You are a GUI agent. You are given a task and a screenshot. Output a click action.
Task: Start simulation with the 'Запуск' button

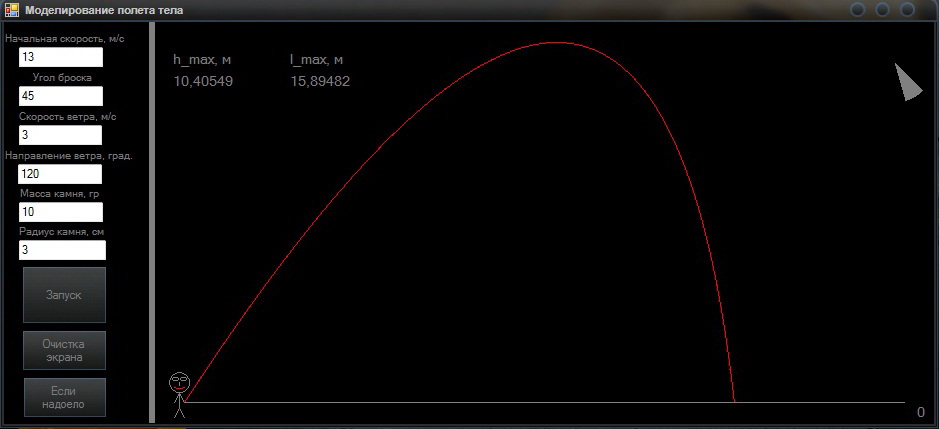[64, 295]
